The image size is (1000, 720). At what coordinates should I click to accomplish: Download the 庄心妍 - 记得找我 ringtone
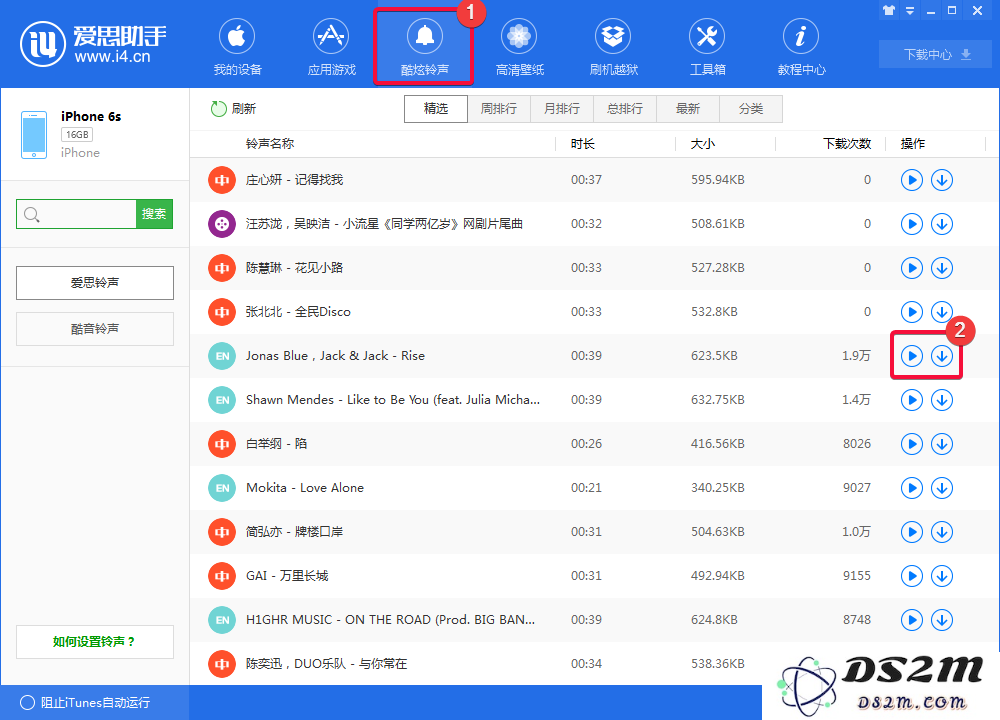[942, 180]
